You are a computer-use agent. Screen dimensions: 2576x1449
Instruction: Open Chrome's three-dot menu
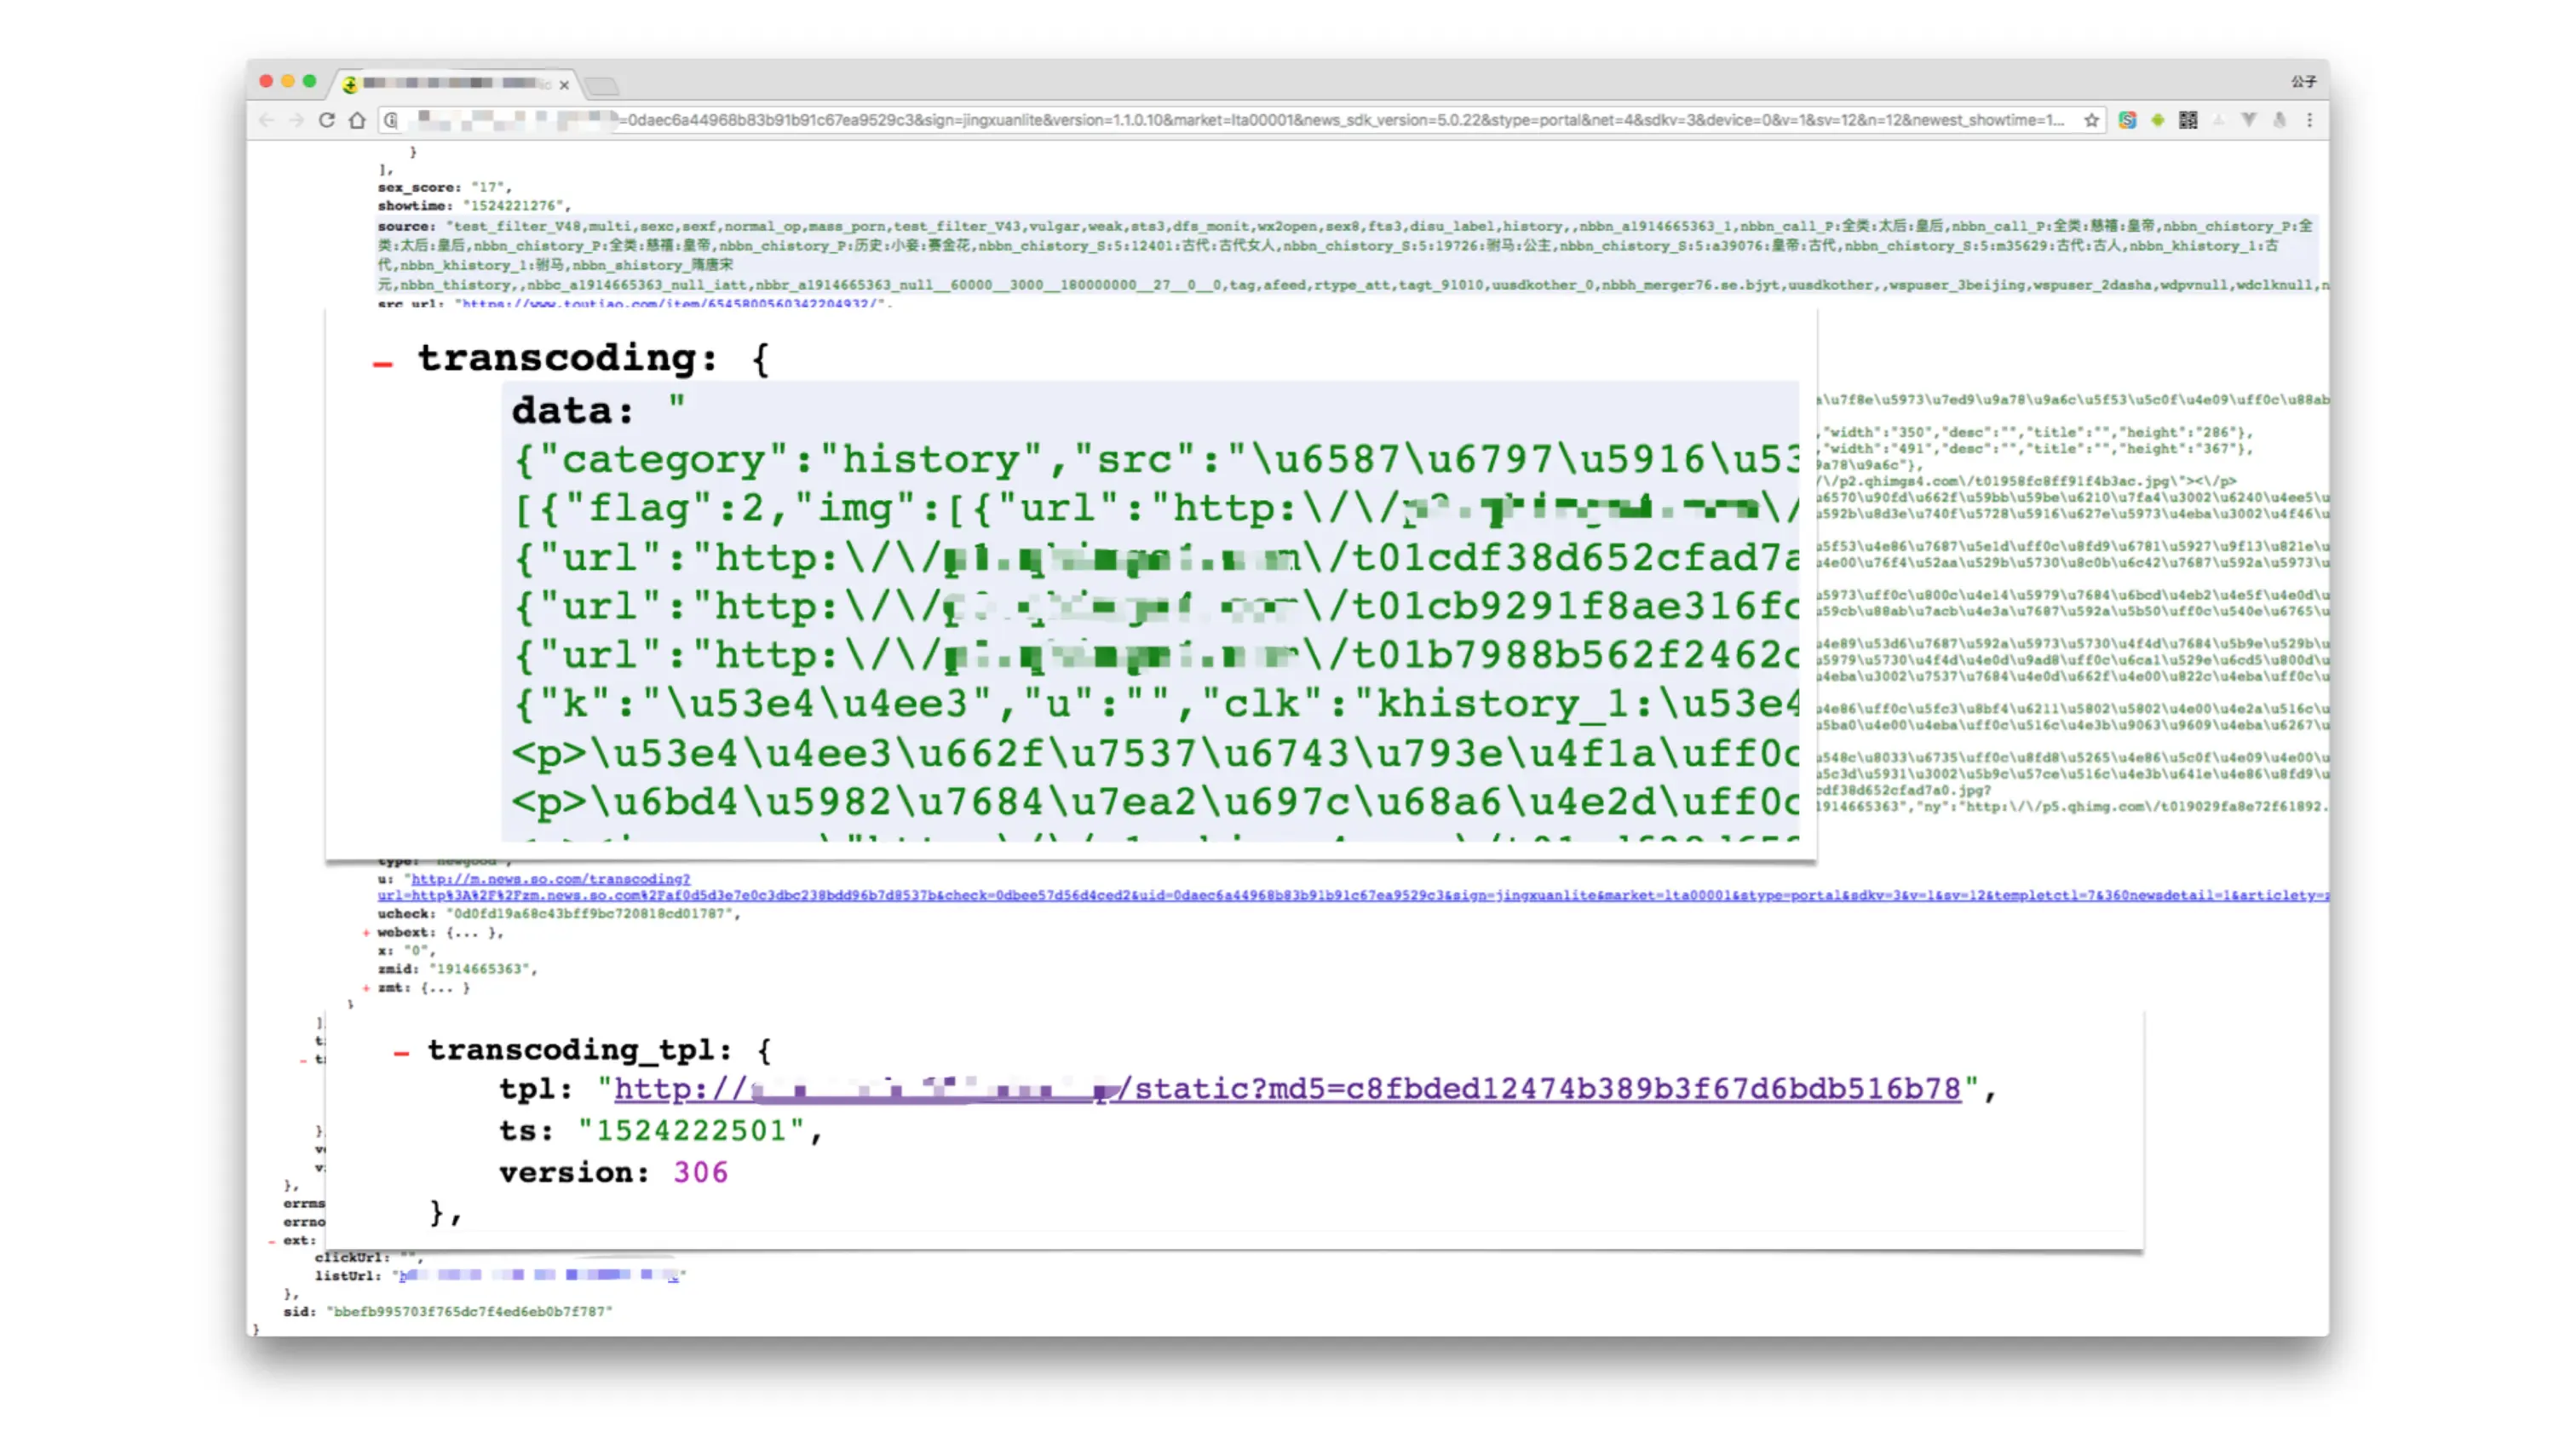tap(2310, 120)
